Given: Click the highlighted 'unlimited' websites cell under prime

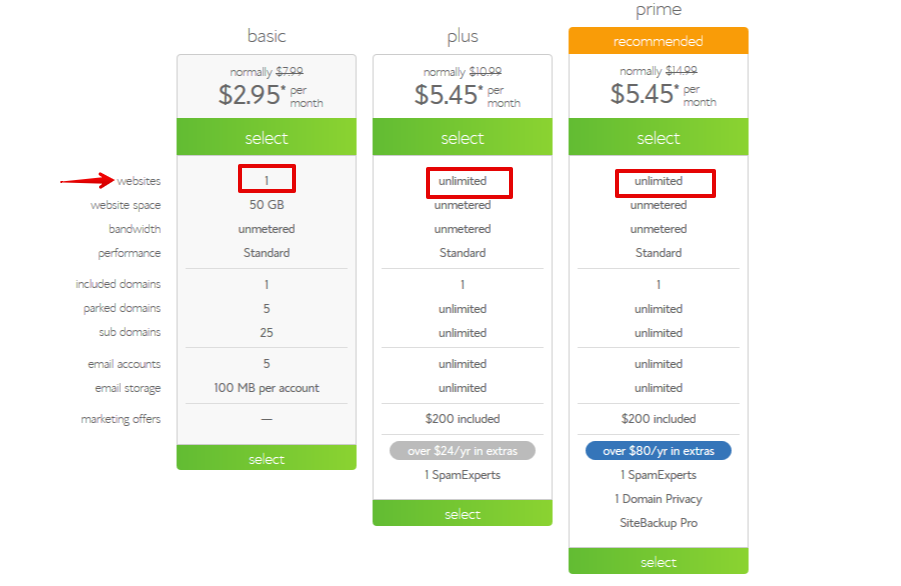Looking at the screenshot, I should [x=657, y=182].
